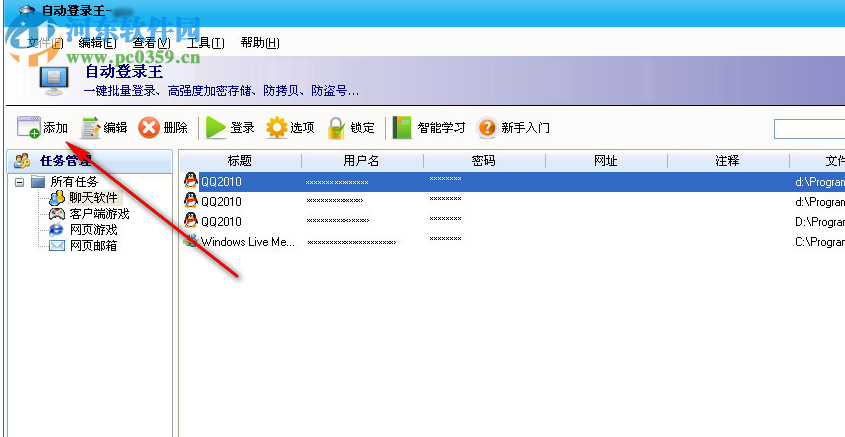Image resolution: width=845 pixels, height=437 pixels.
Task: Open the 帮助(H) menu
Action: tap(260, 43)
